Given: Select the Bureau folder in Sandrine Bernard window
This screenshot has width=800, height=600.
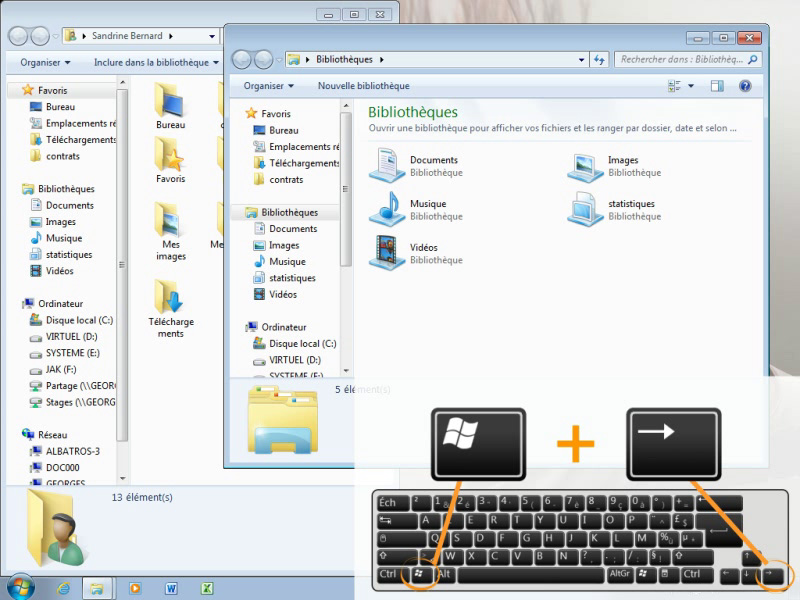Looking at the screenshot, I should click(x=170, y=106).
